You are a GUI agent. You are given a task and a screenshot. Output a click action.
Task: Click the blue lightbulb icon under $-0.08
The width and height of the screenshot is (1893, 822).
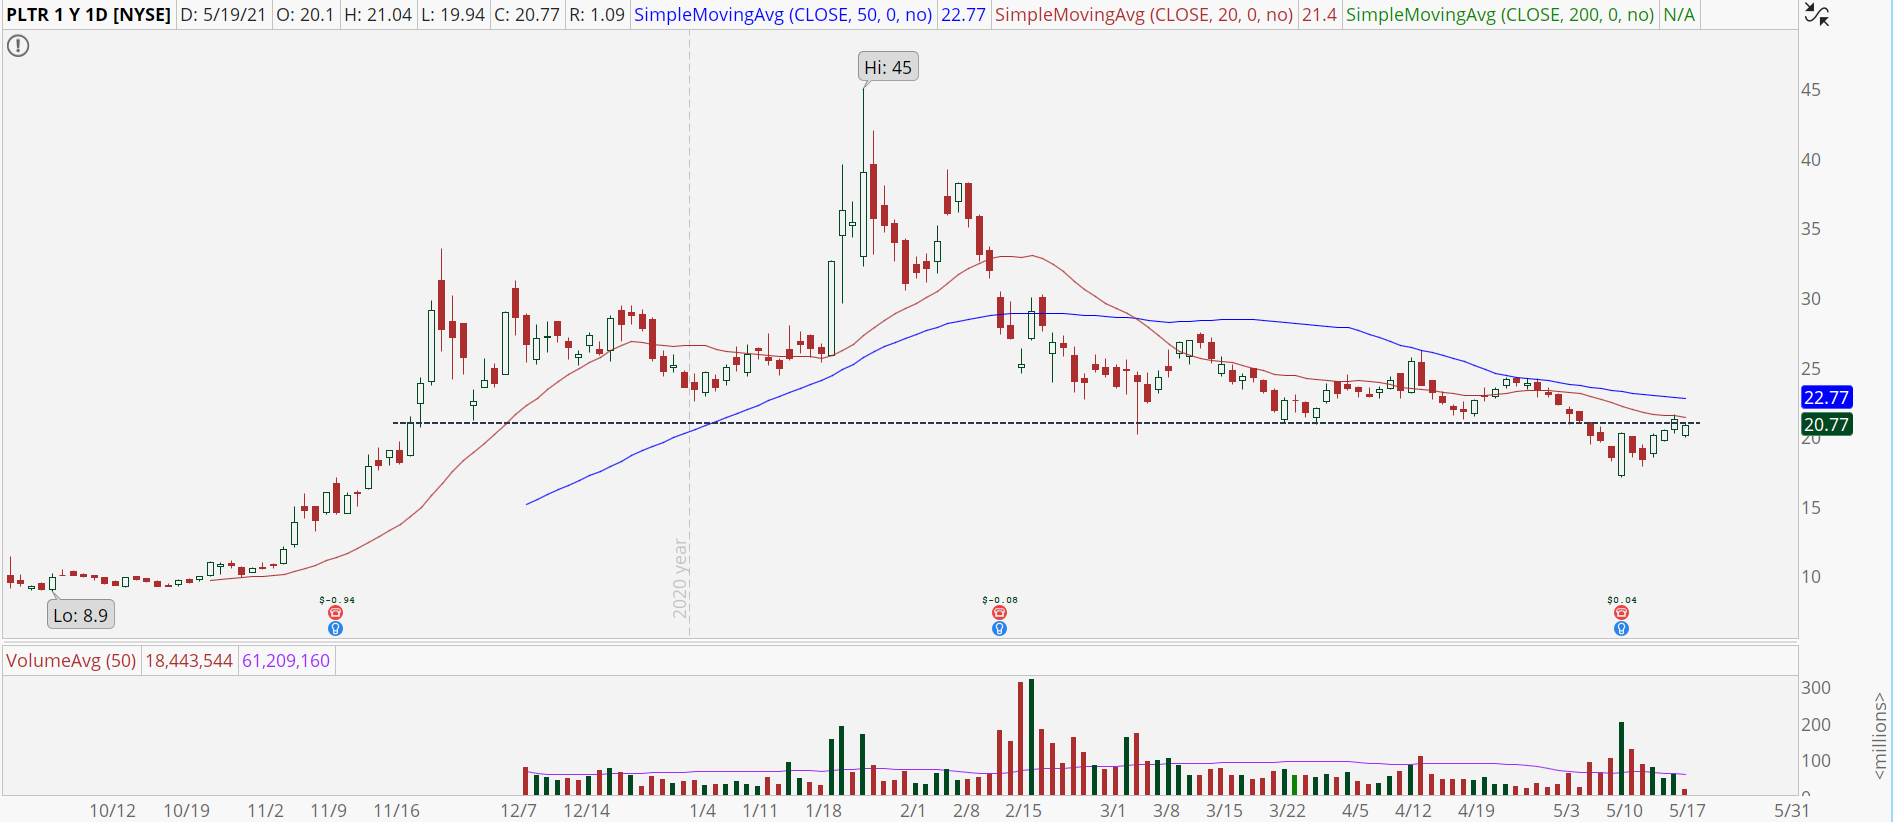coord(999,629)
